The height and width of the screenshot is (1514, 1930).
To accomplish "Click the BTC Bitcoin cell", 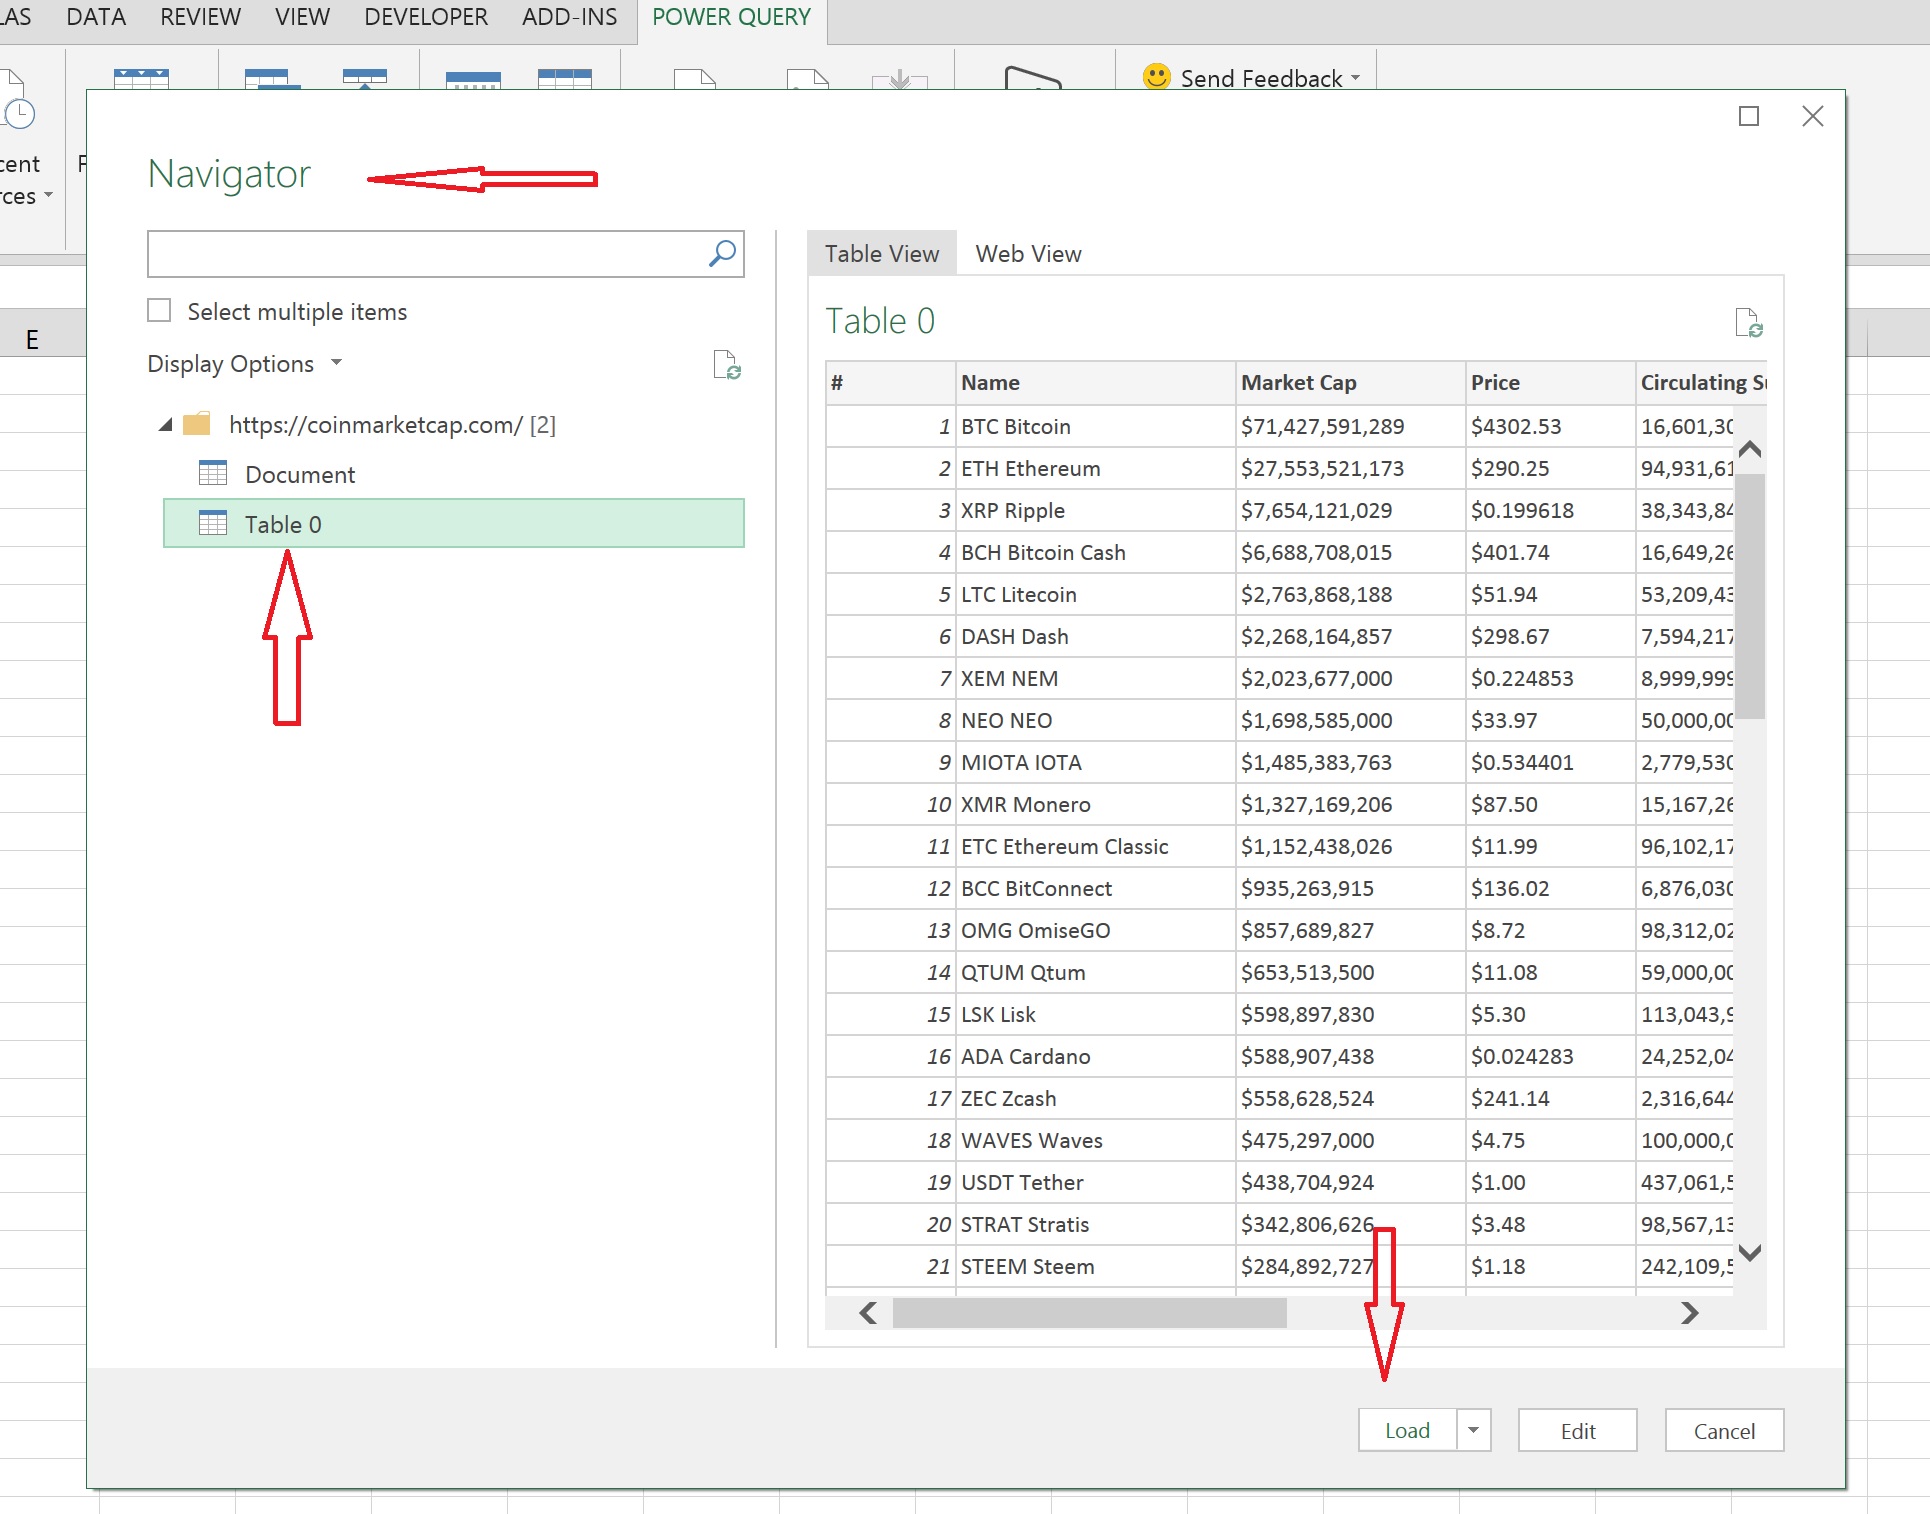I will (1095, 426).
